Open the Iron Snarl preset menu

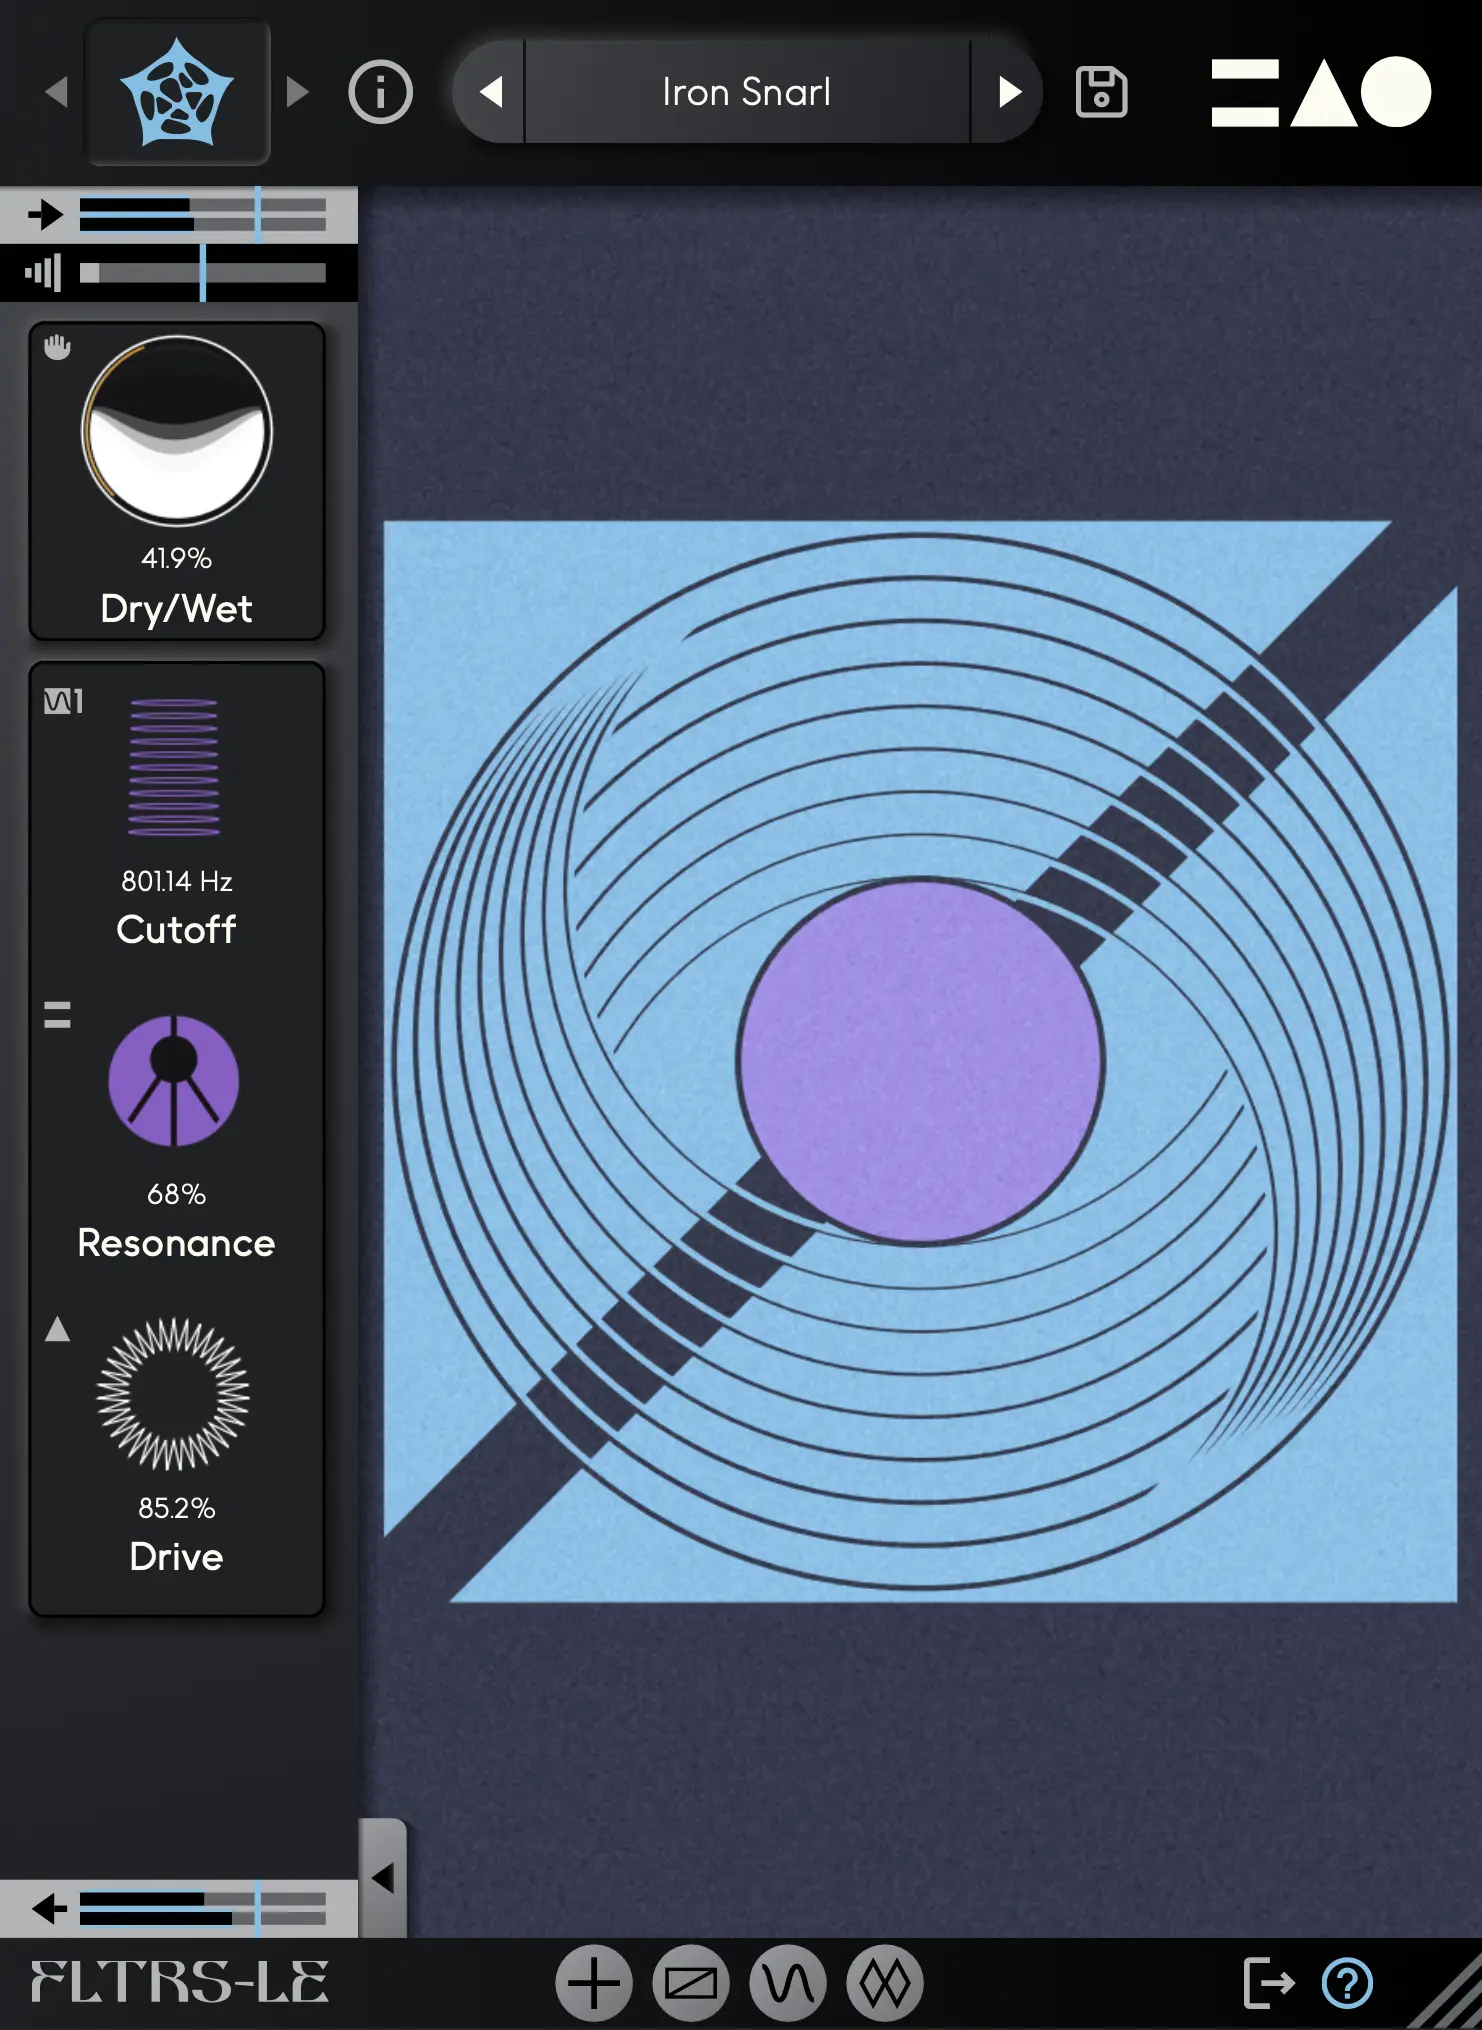click(x=746, y=92)
